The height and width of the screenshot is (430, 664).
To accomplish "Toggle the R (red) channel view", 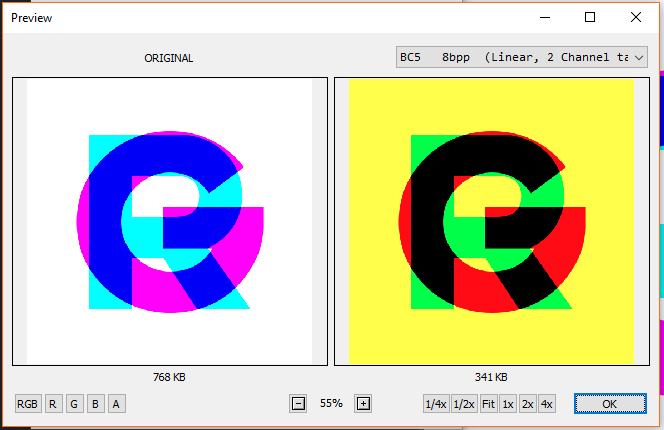I will coord(52,404).
